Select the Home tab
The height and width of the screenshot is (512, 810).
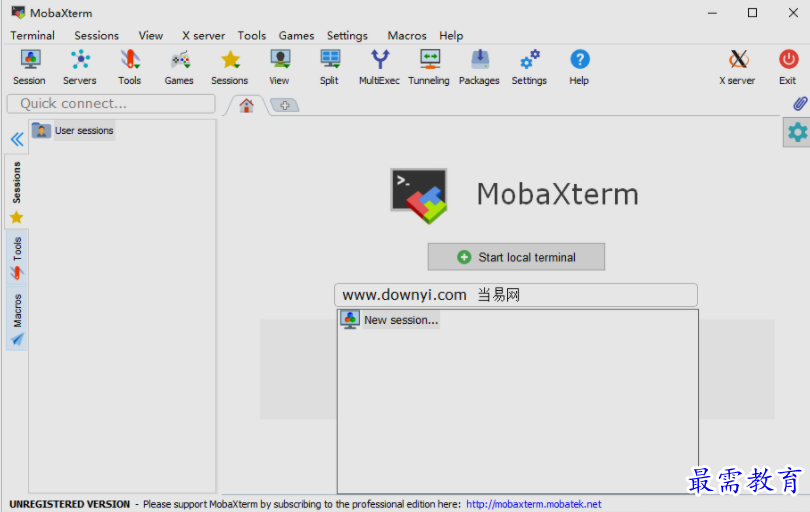[246, 105]
